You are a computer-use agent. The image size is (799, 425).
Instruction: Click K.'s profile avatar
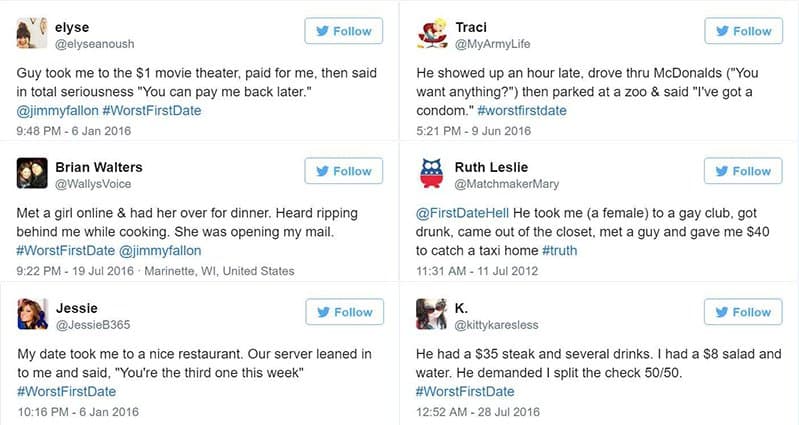coord(432,314)
